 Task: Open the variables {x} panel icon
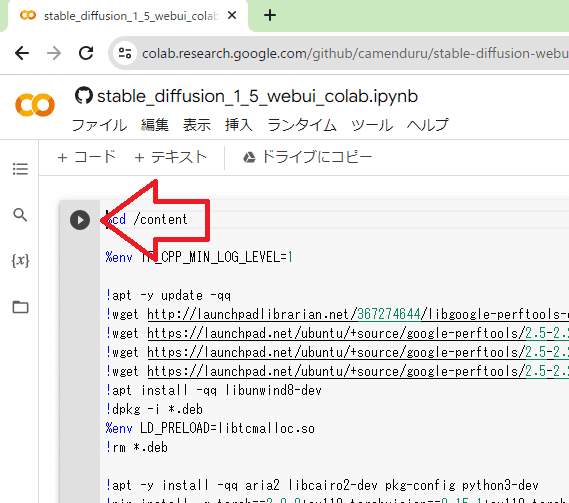tap(20, 261)
